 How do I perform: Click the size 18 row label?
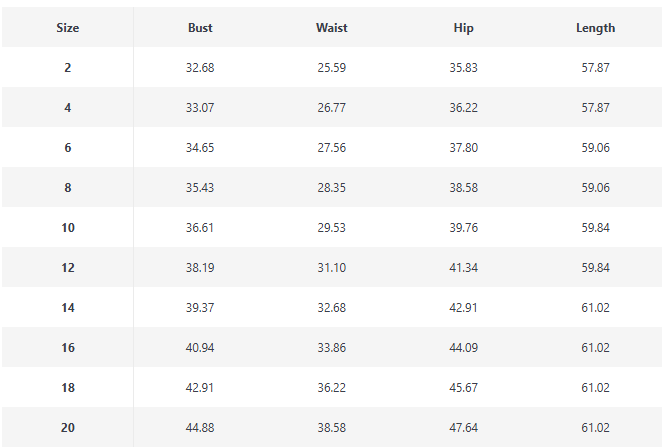(68, 388)
